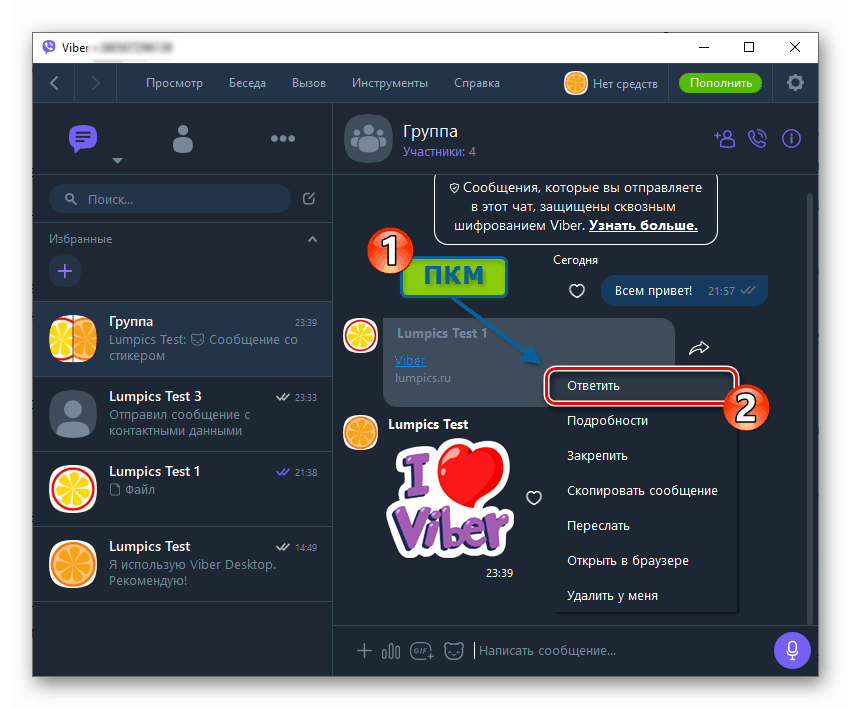Open the More three-dots tab
Viewport: 851px width, 709px height.
[x=283, y=138]
